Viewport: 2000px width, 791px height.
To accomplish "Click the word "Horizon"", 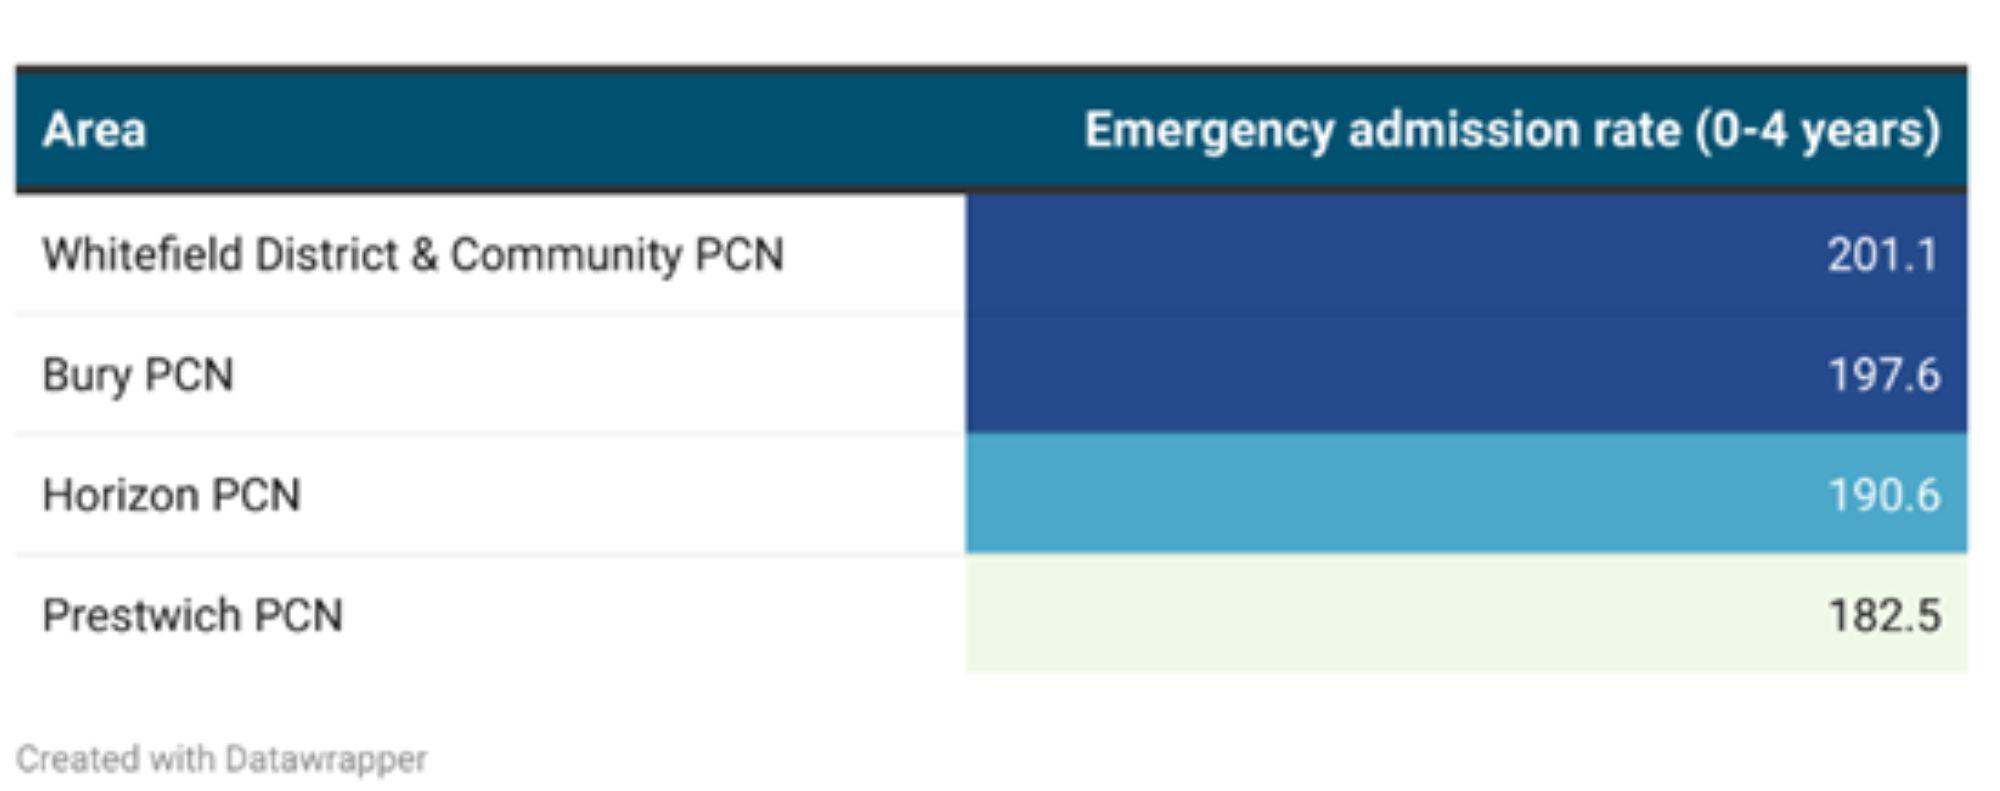I will (120, 495).
